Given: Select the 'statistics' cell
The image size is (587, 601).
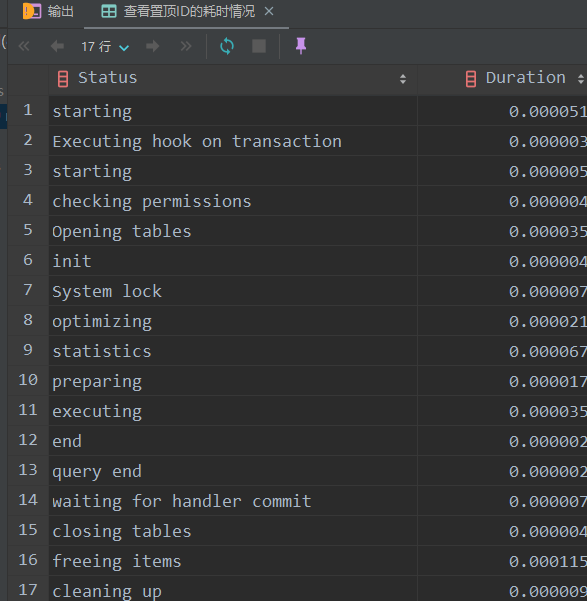Looking at the screenshot, I should coord(233,351).
